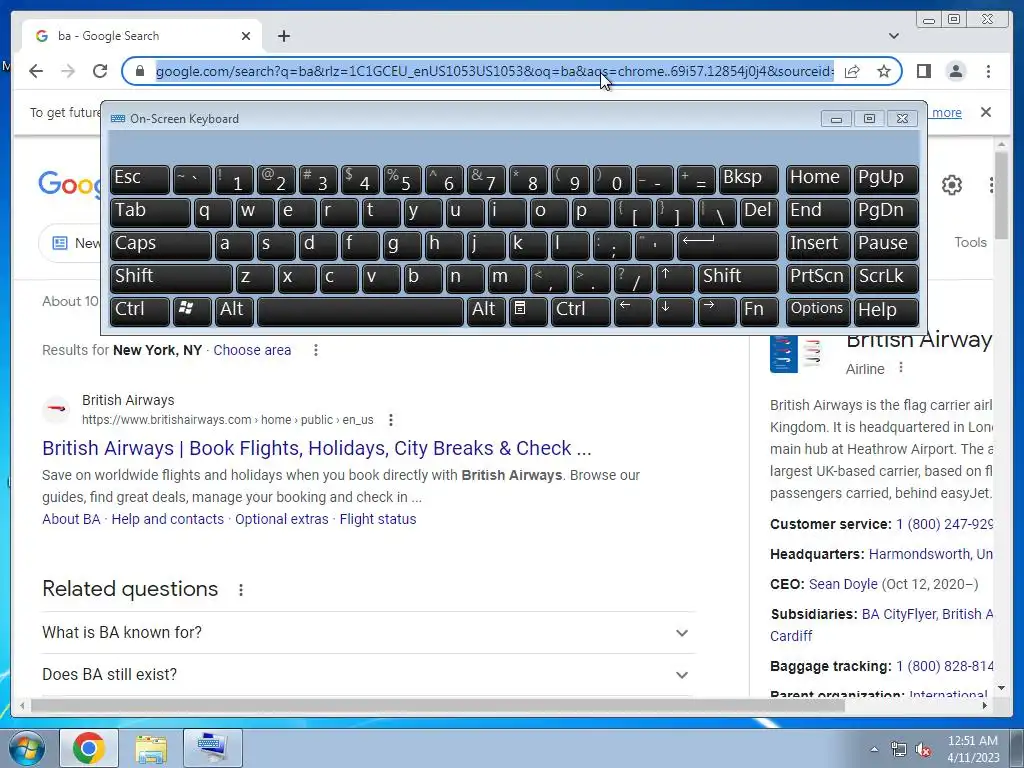Toggle the Caps key on keyboard
The image size is (1024, 768).
tap(161, 246)
